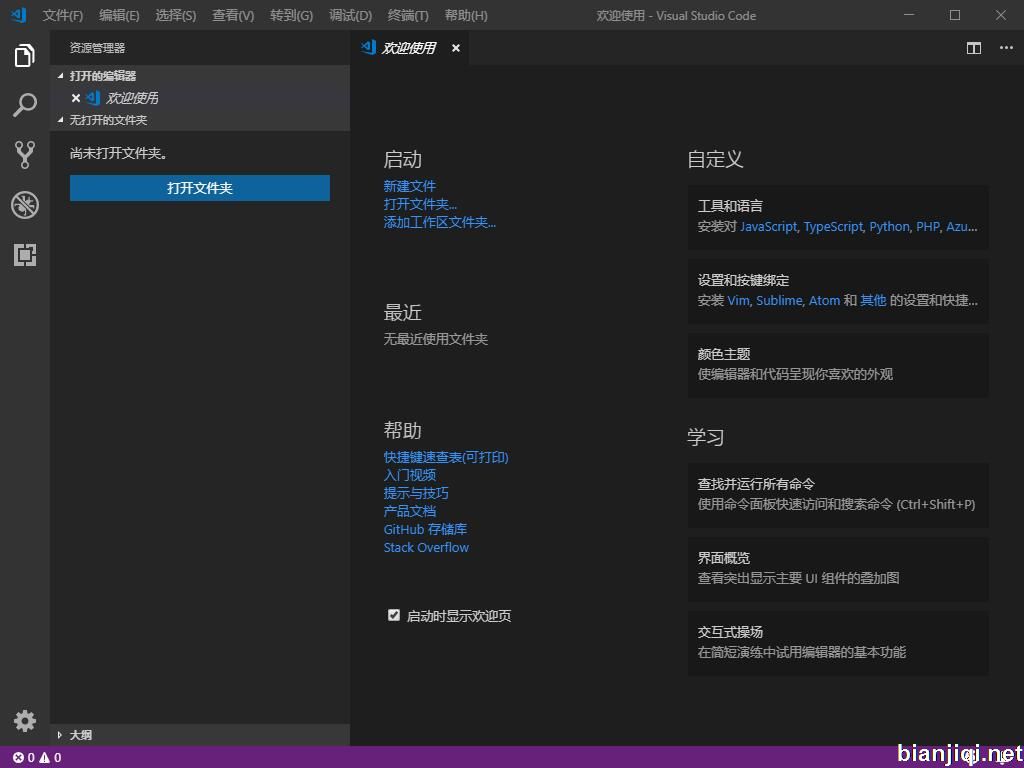Click the 资源管理器 panel title
Image resolution: width=1024 pixels, height=768 pixels.
pos(97,48)
